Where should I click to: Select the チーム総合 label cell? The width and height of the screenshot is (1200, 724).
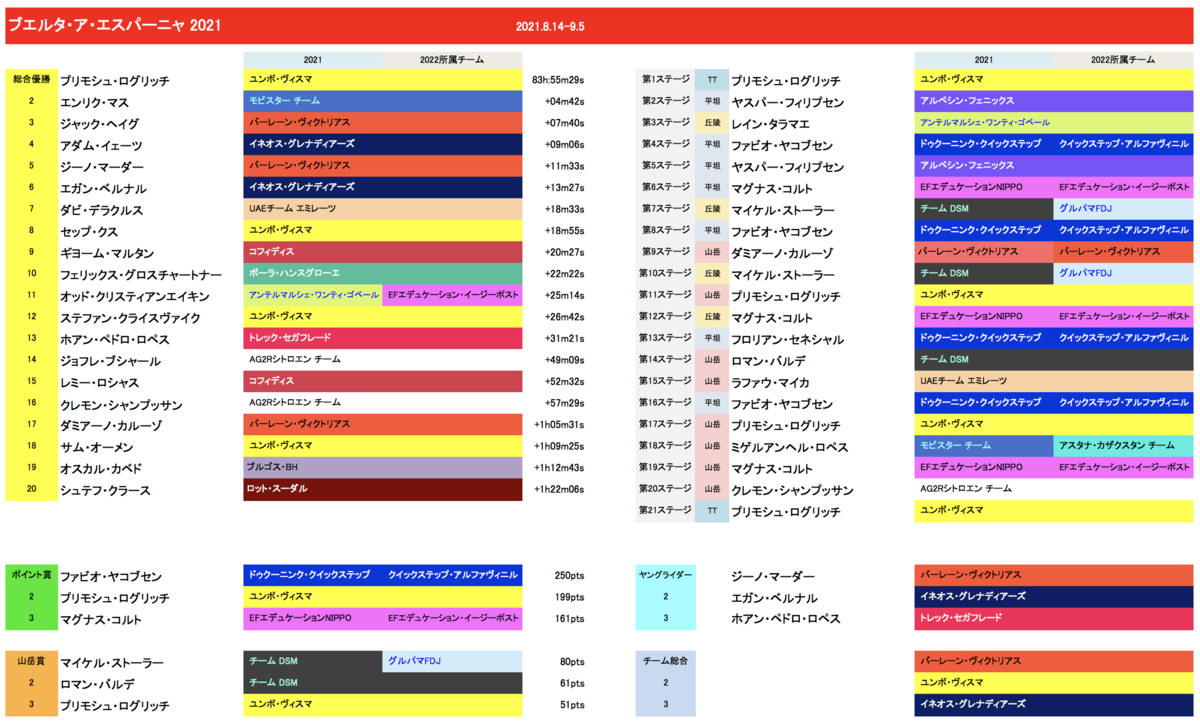click(665, 662)
